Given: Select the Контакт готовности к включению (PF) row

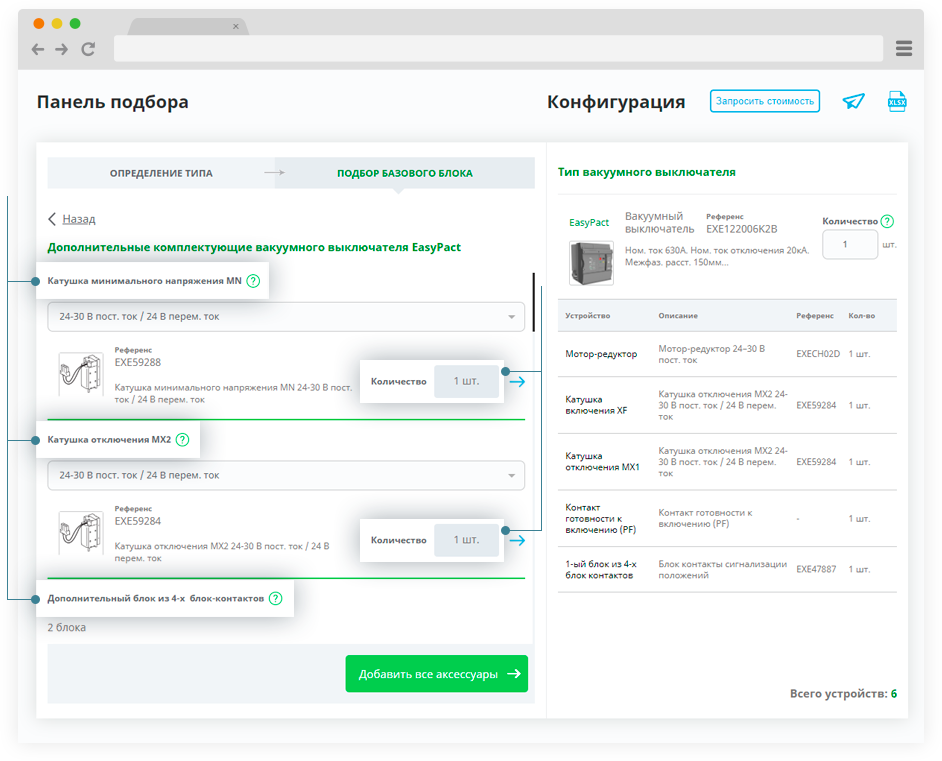Looking at the screenshot, I should coord(727,518).
